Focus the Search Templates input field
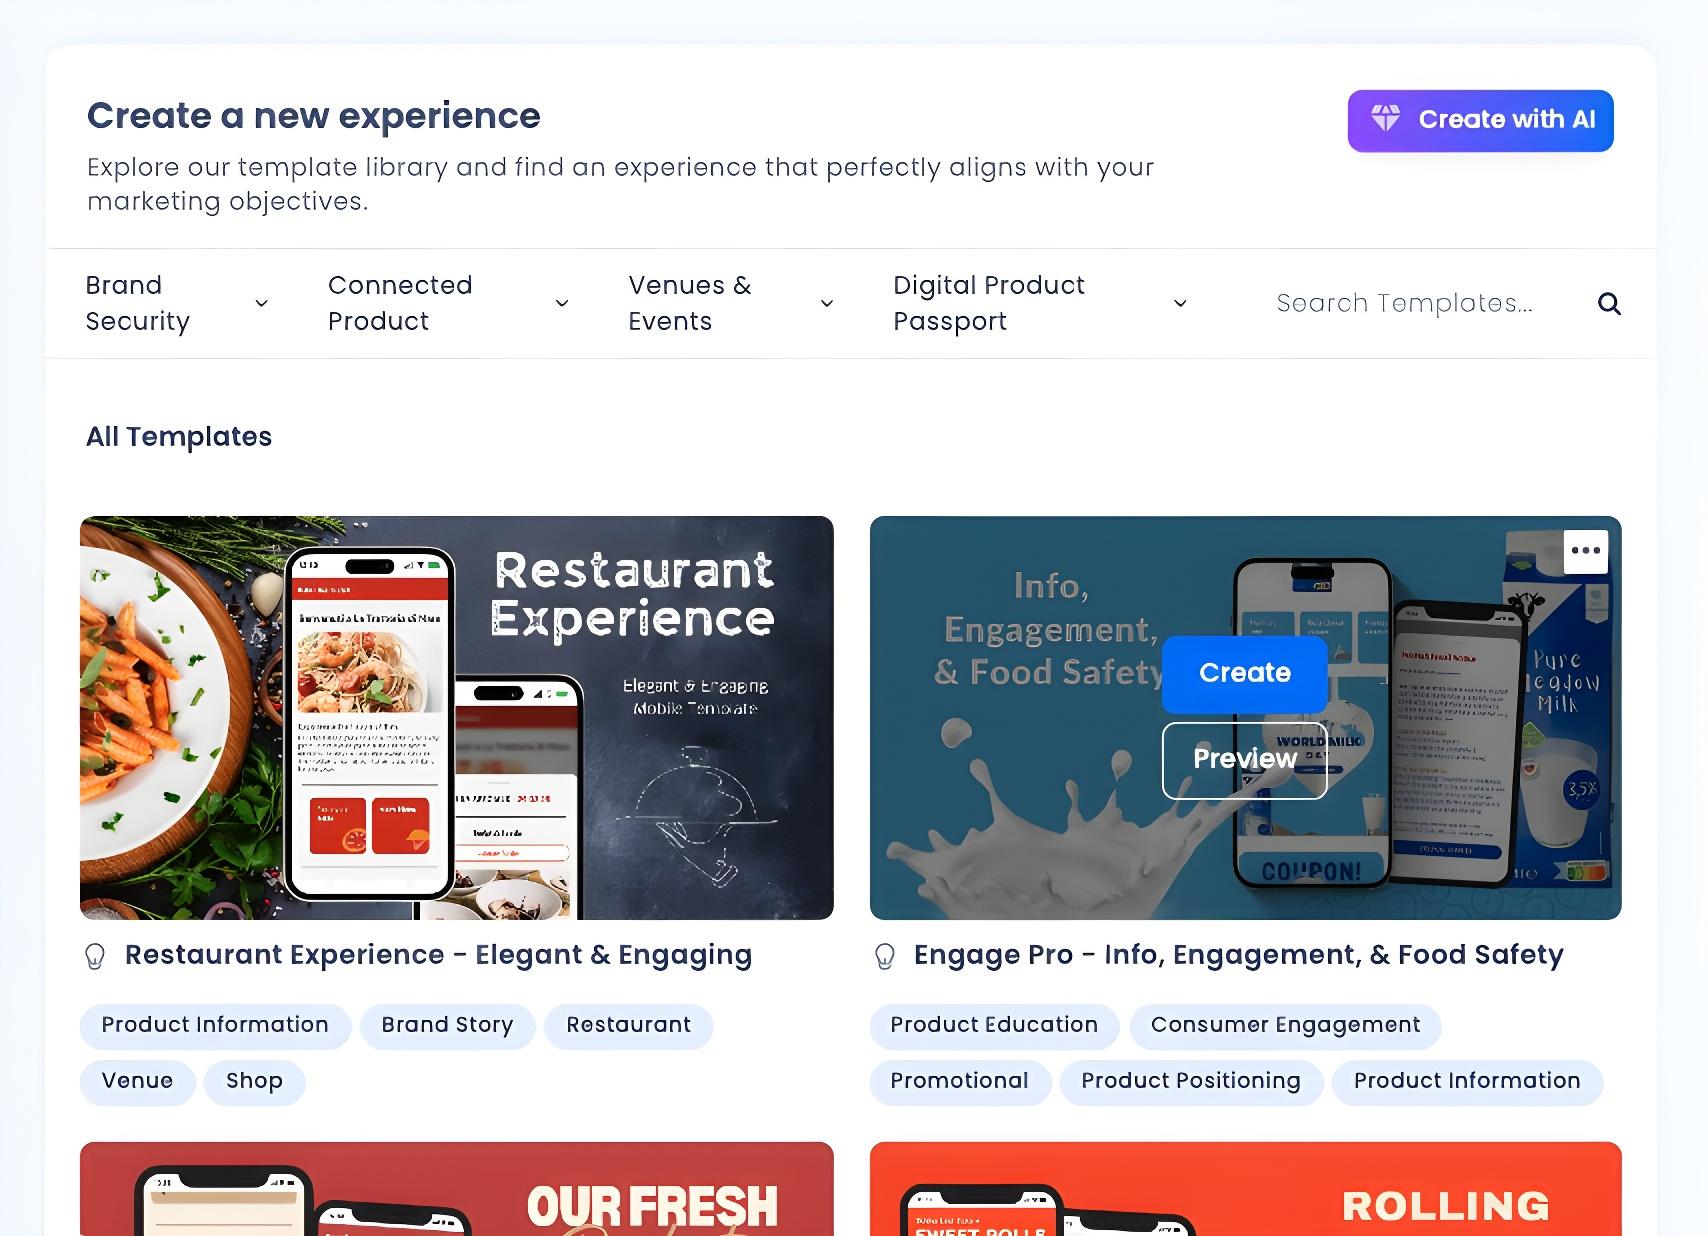1708x1236 pixels. (x=1405, y=303)
